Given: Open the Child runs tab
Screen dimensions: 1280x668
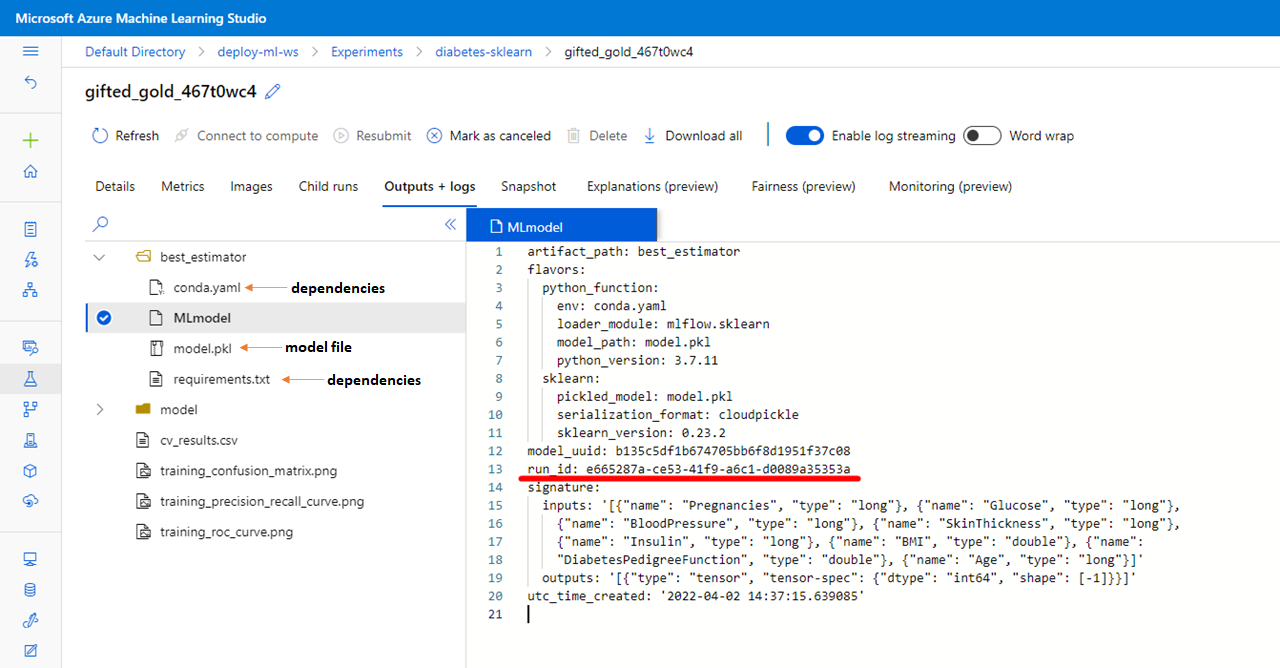Looking at the screenshot, I should 329,186.
